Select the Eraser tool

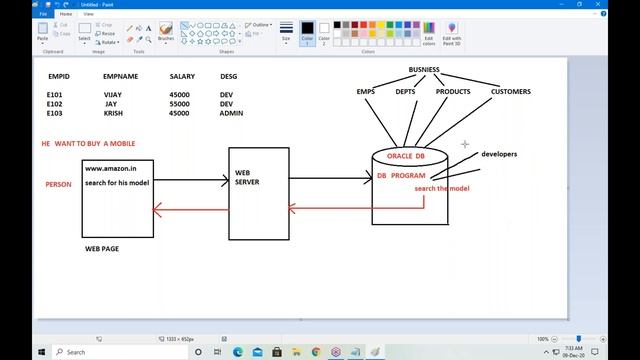pos(129,39)
